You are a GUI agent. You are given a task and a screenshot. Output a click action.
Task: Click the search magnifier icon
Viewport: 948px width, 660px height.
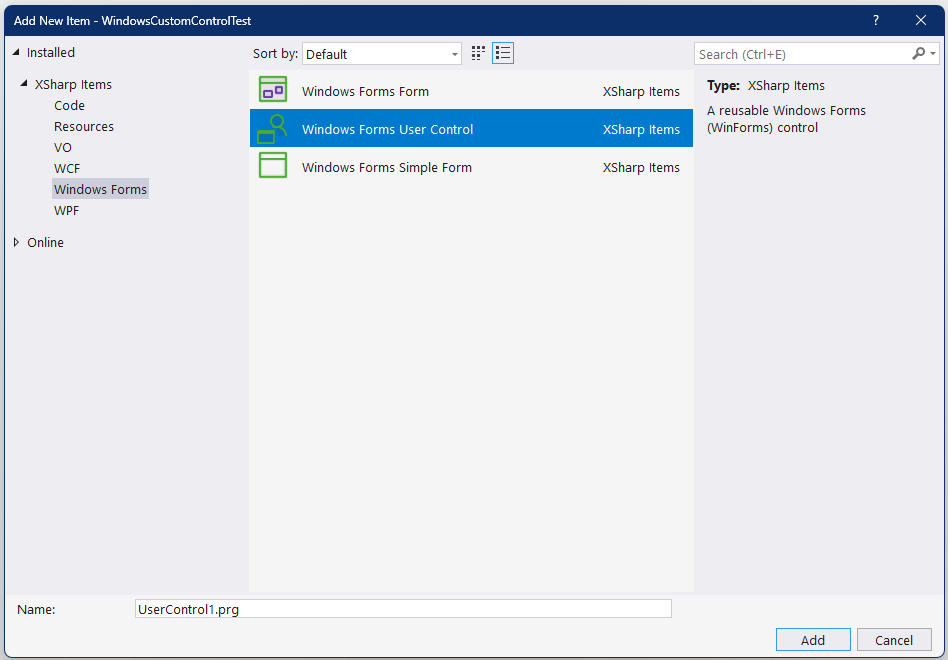click(x=919, y=54)
